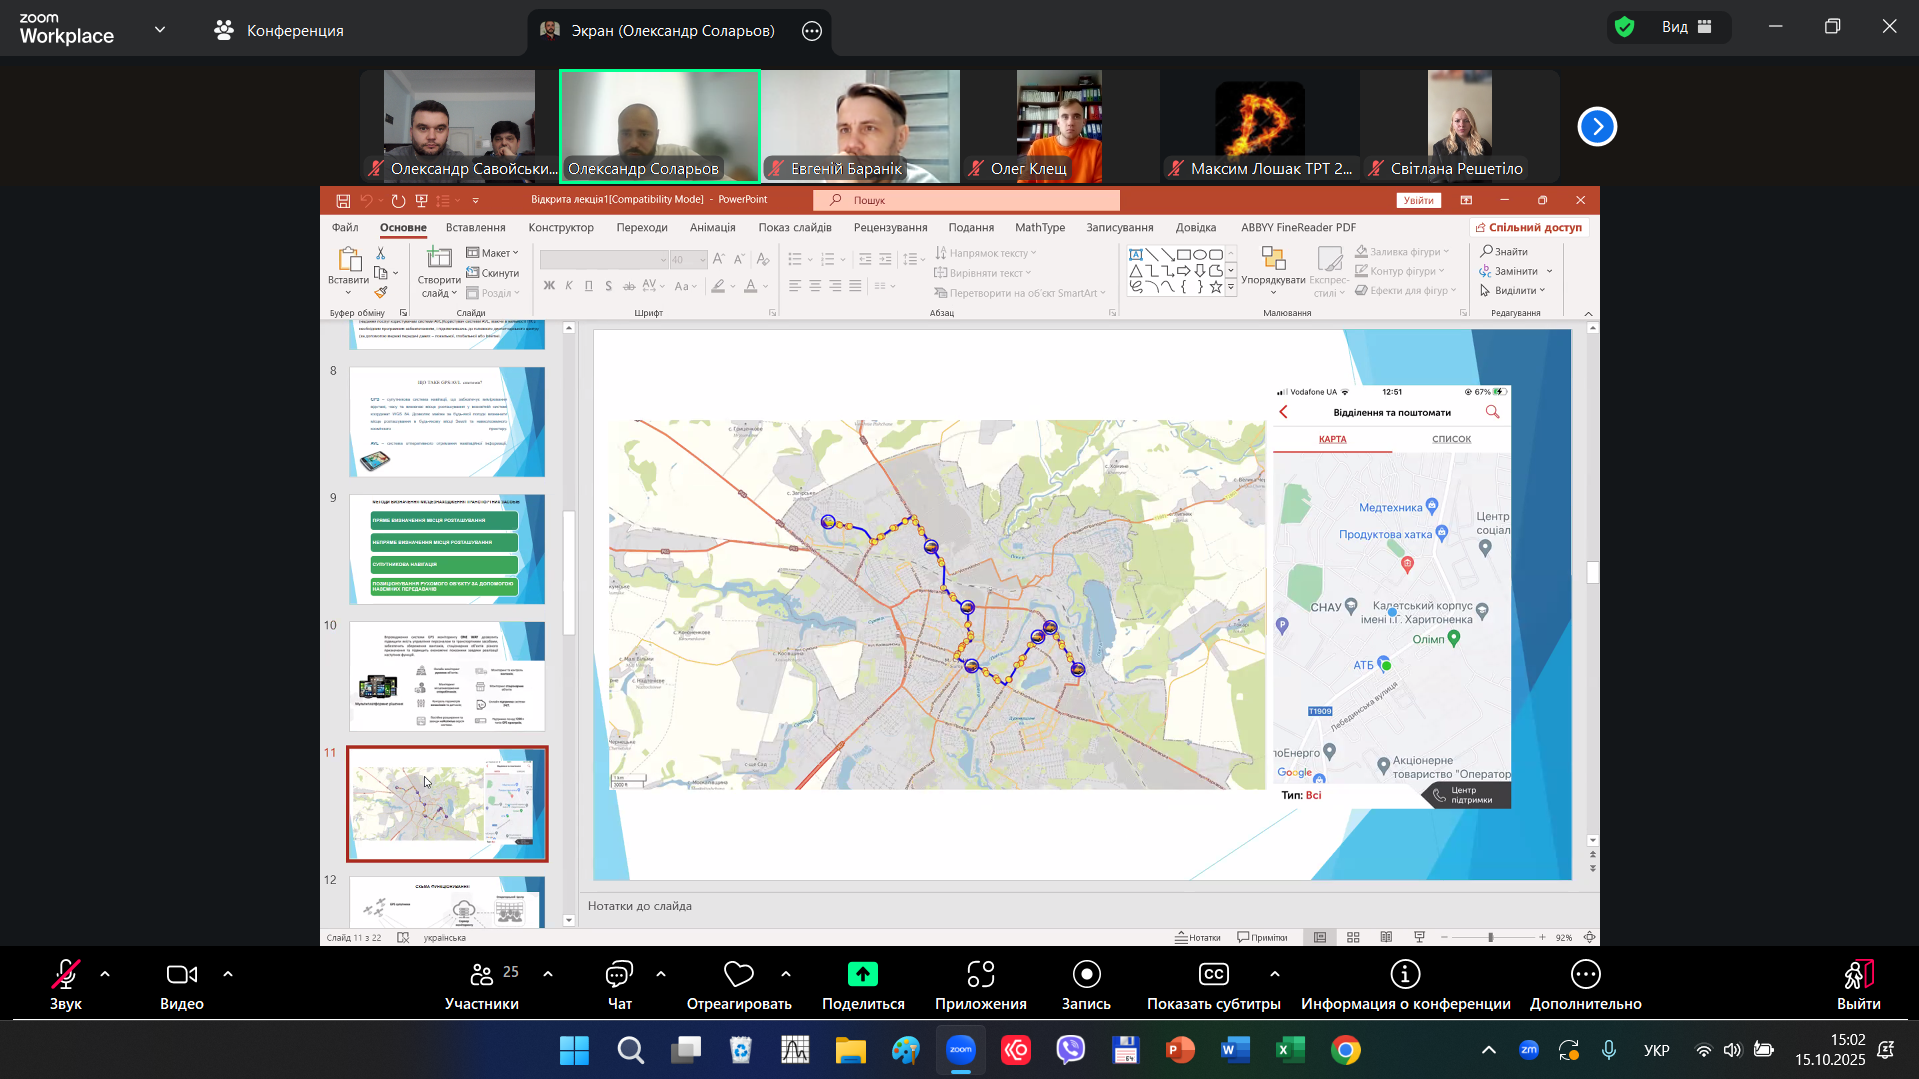Screen dimensions: 1919x1079
Task: Show next participants with the arrow button
Action: [x=1597, y=127]
